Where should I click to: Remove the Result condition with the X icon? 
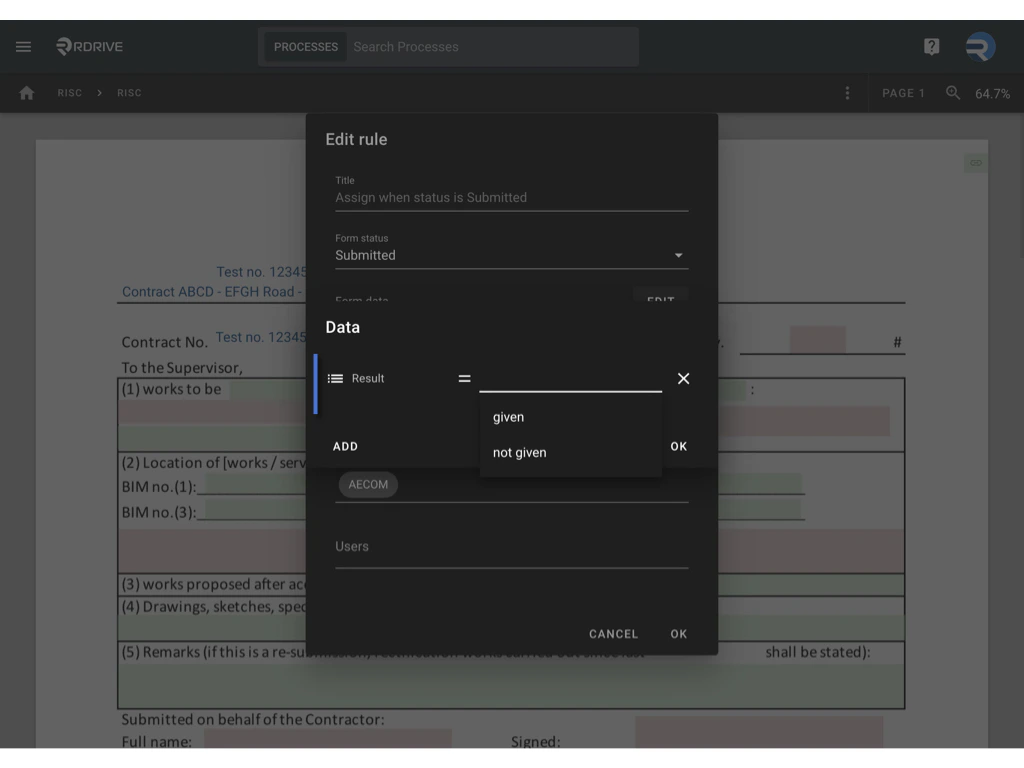point(683,378)
